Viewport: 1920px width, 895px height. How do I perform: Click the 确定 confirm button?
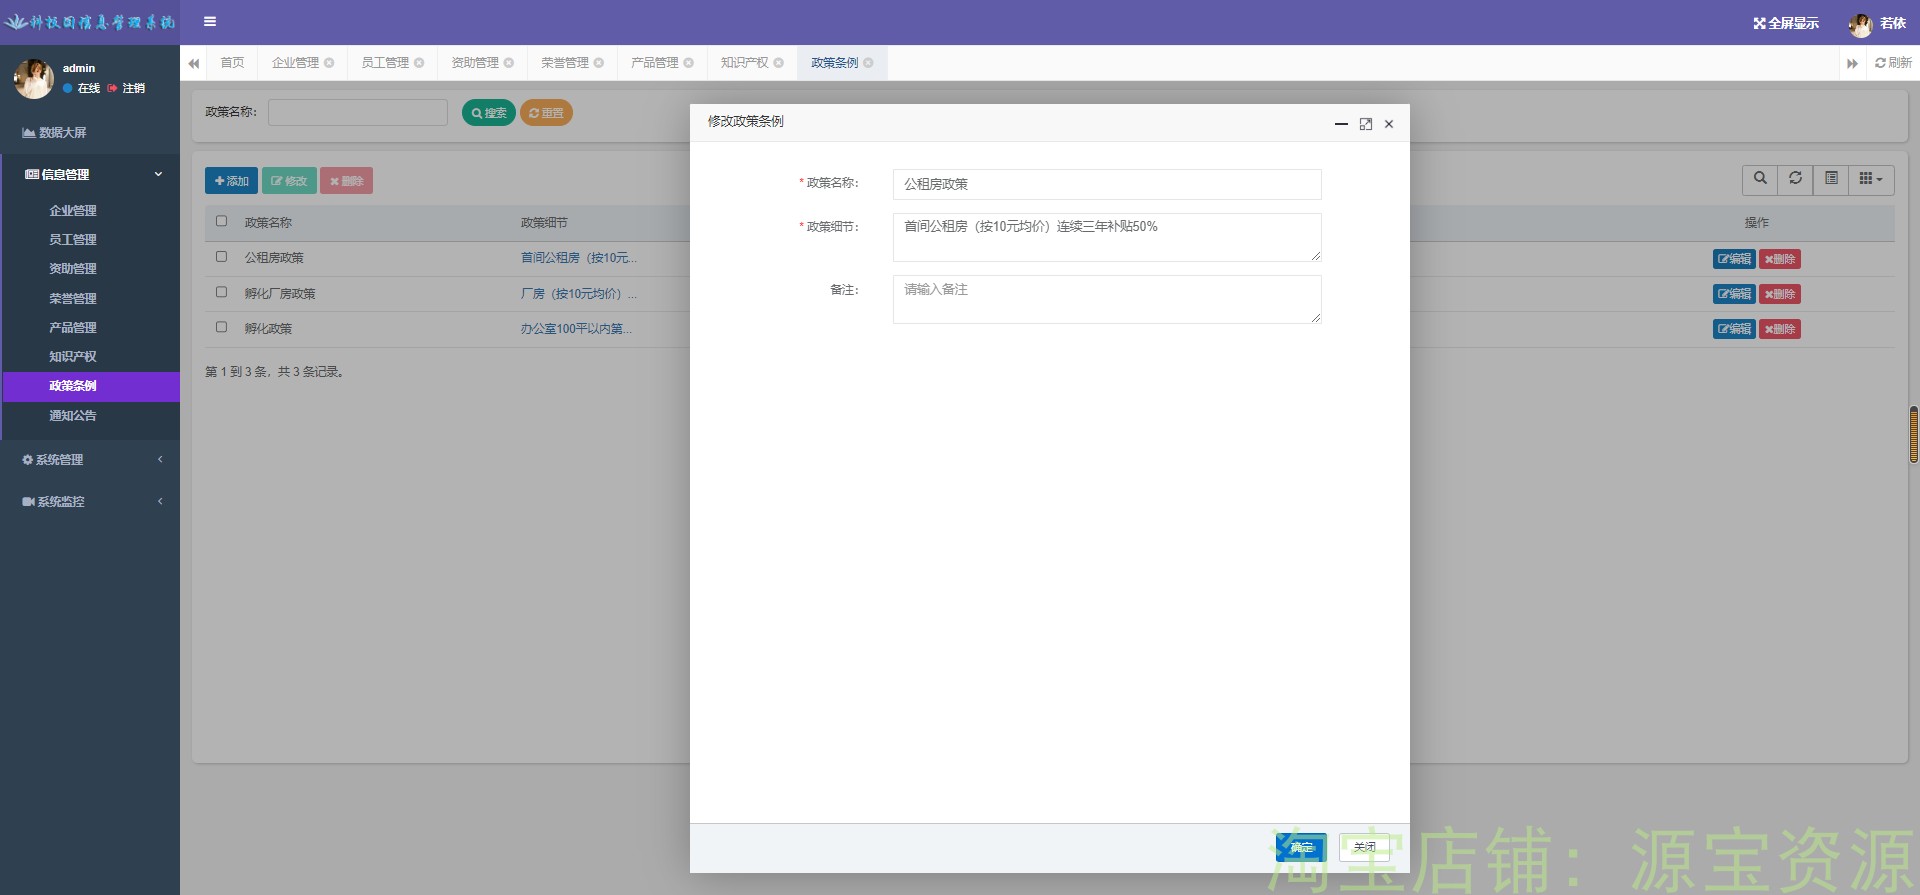1301,847
